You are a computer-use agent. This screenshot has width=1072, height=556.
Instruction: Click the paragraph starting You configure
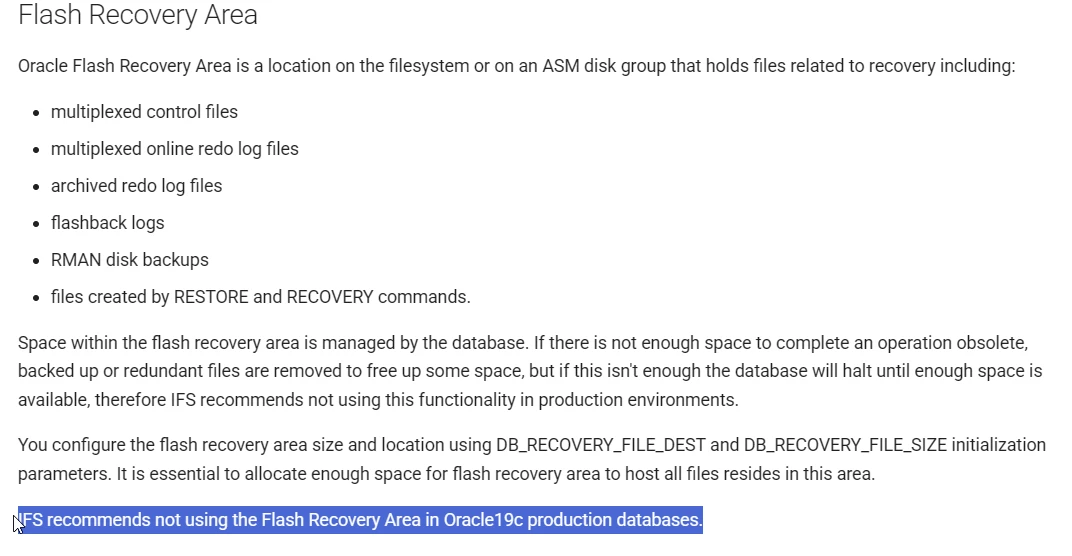click(x=532, y=459)
